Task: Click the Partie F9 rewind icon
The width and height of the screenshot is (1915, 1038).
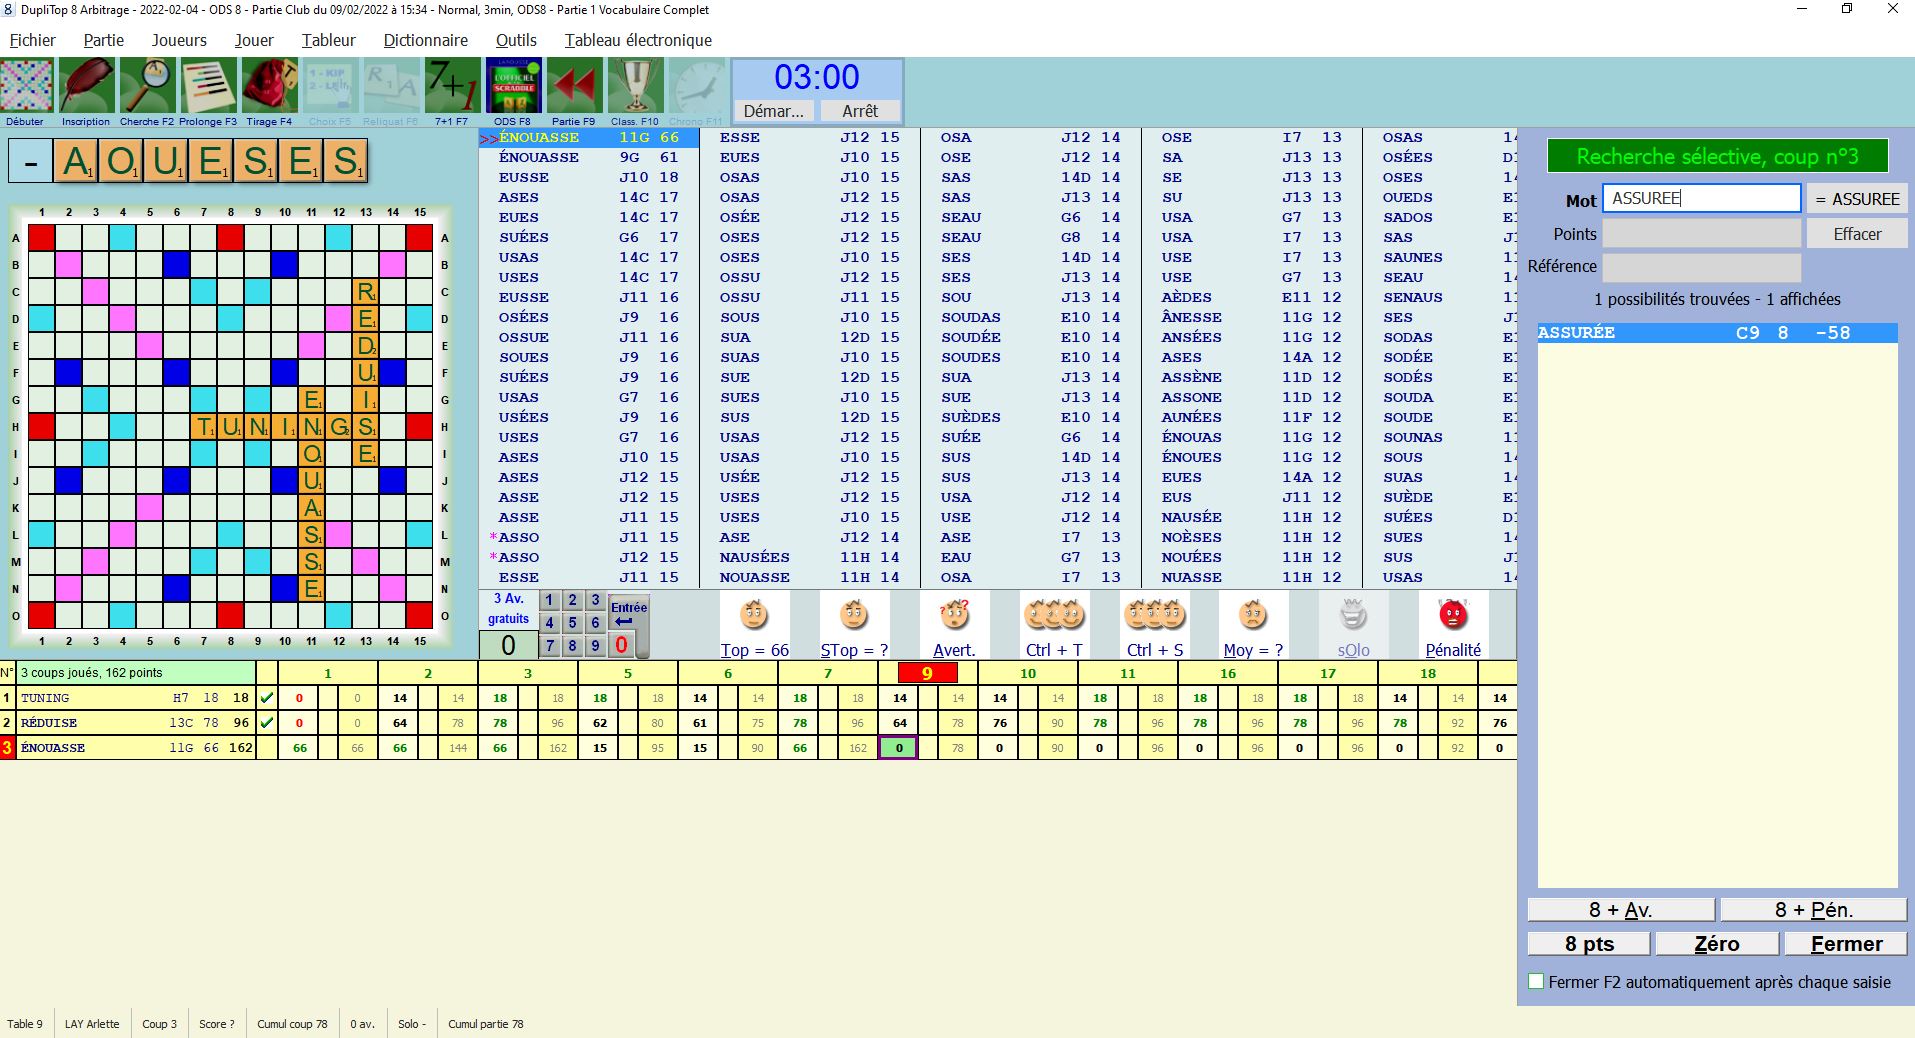Action: pos(574,86)
